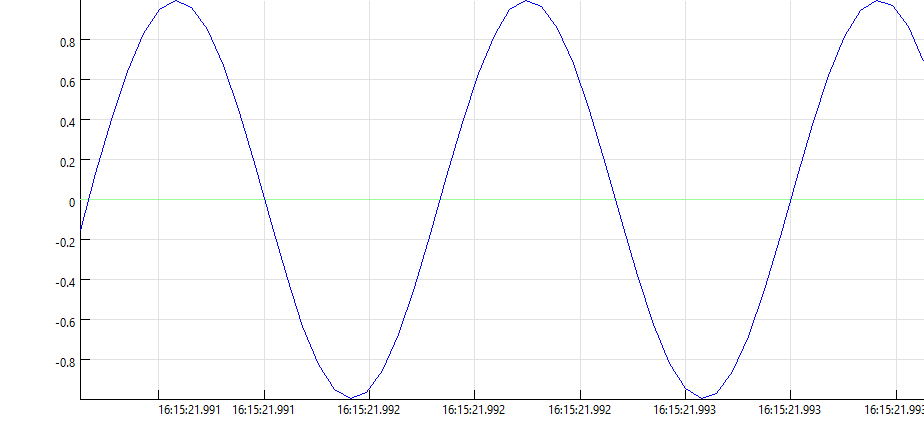924x434 pixels.
Task: Pick the second trough of the blue curve
Action: (x=701, y=397)
